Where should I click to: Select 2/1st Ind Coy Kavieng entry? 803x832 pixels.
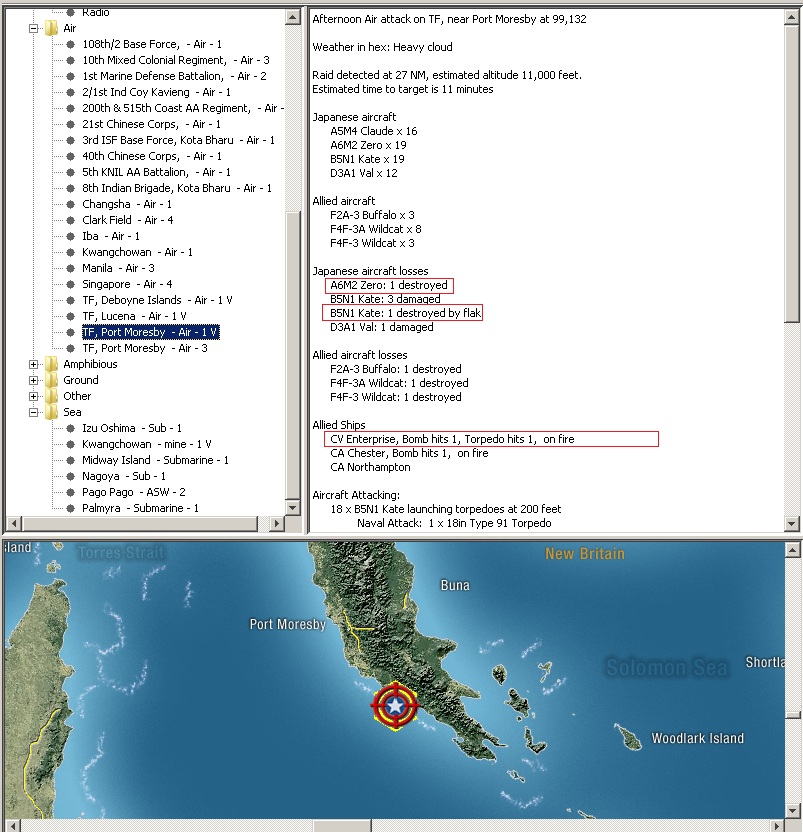point(157,92)
